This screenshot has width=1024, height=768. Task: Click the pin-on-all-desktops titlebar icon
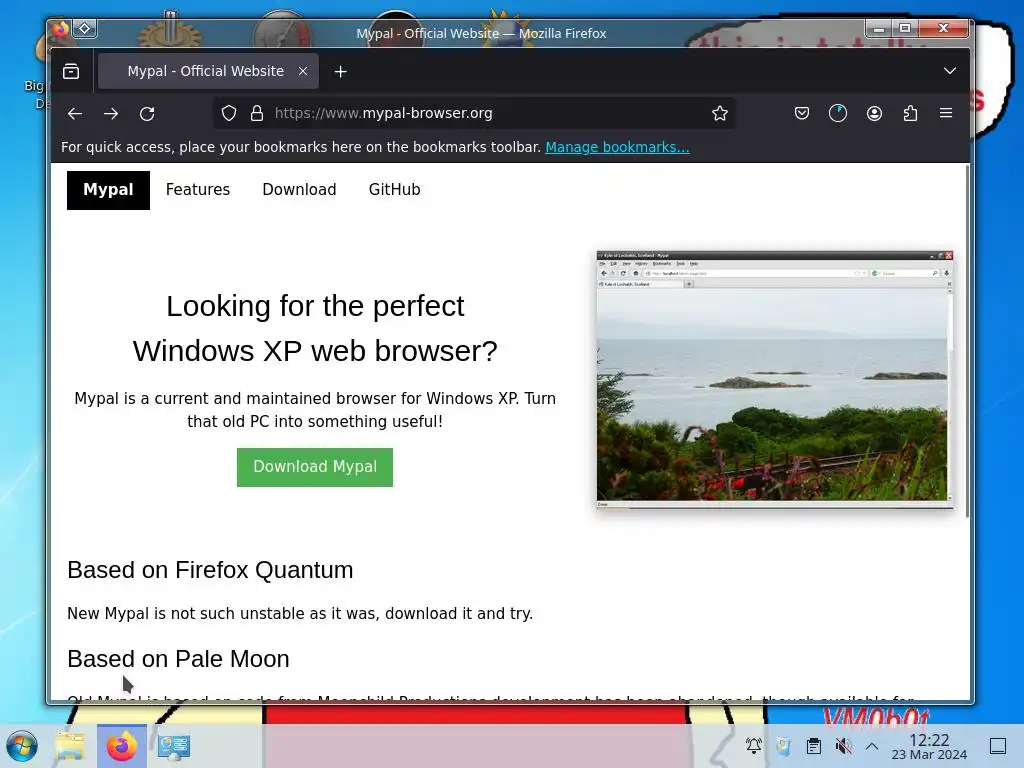point(85,28)
